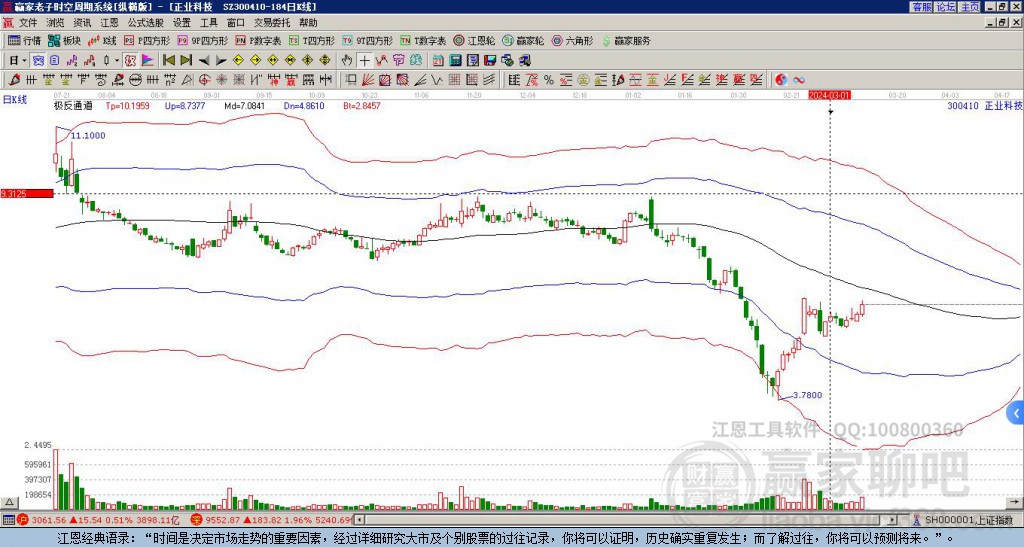Viewport: 1024px width, 548px height.
Task: Open the P数字表 tool
Action: pyautogui.click(x=259, y=40)
